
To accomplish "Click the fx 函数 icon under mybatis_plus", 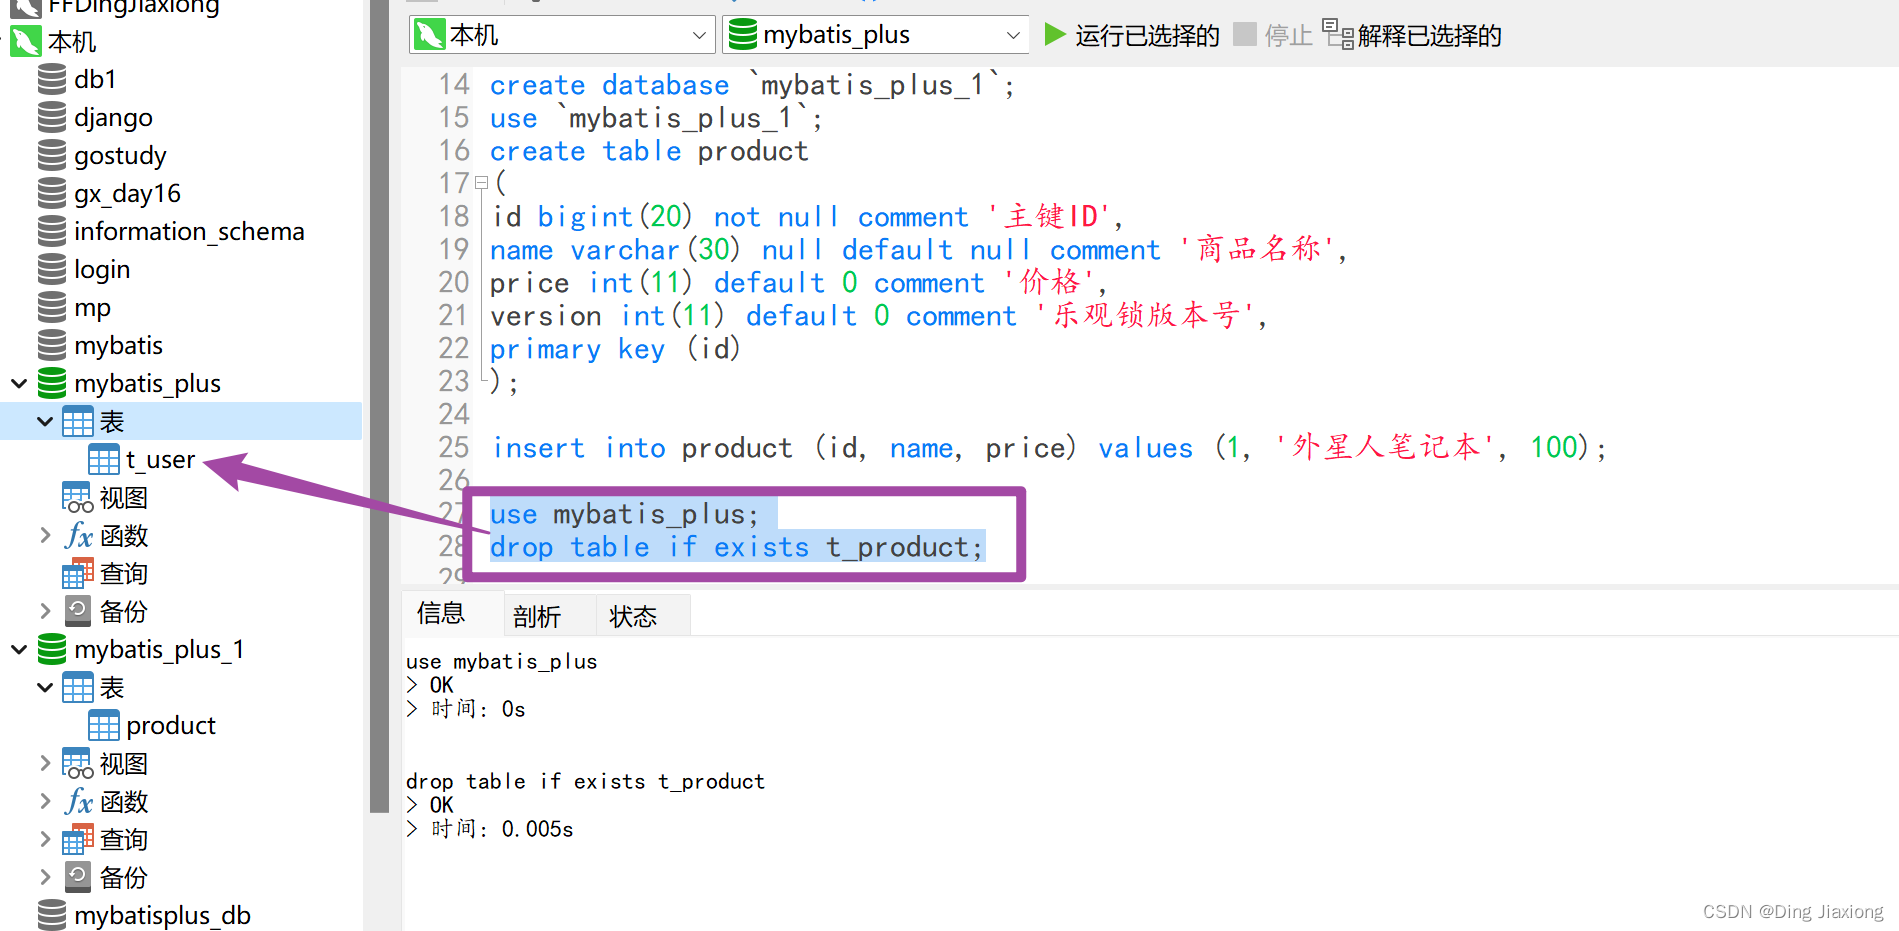I will pos(79,535).
